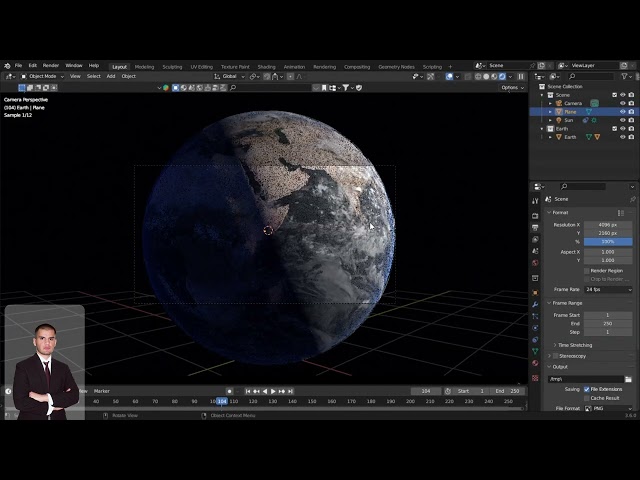Toggle viewport gizmos icon

click(x=430, y=76)
